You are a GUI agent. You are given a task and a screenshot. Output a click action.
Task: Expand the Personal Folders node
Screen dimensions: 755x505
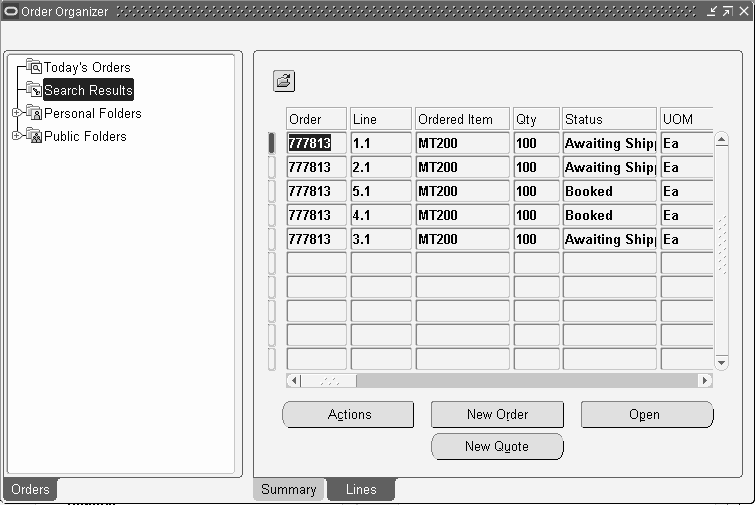pos(16,113)
